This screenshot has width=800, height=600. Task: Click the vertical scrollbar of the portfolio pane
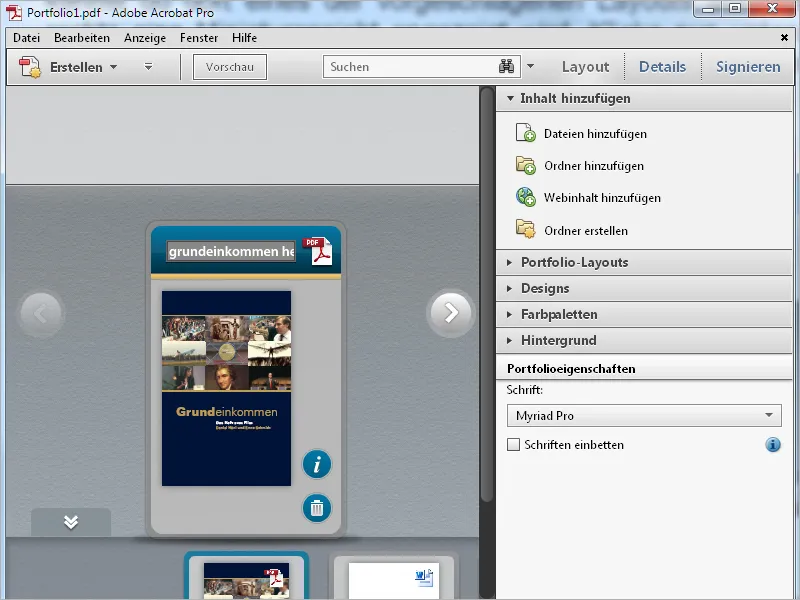[x=487, y=296]
